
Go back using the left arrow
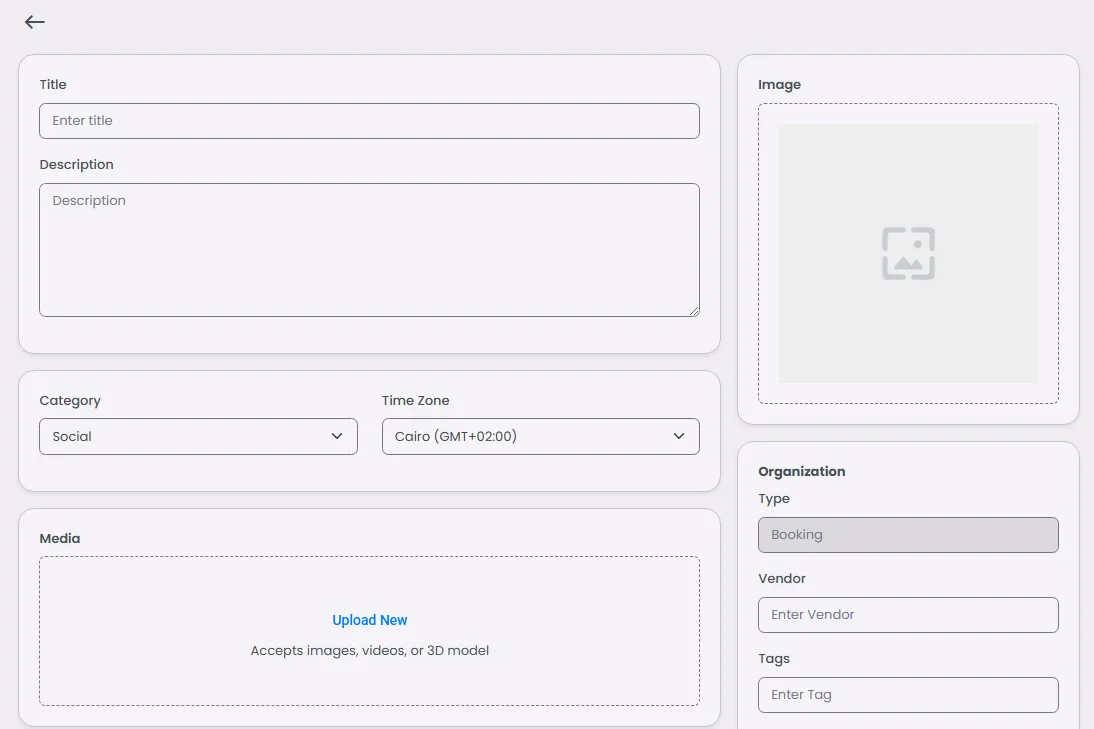pos(35,22)
